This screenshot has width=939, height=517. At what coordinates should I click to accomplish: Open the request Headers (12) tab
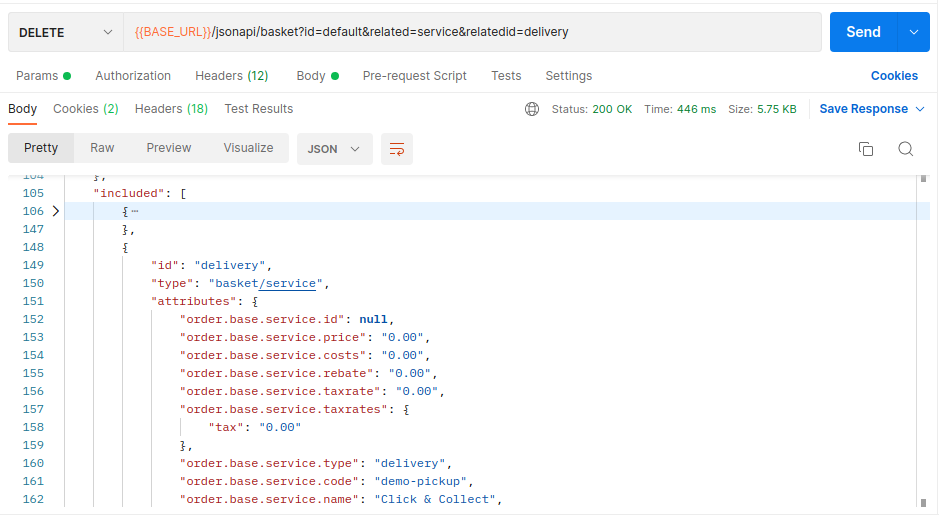click(232, 76)
